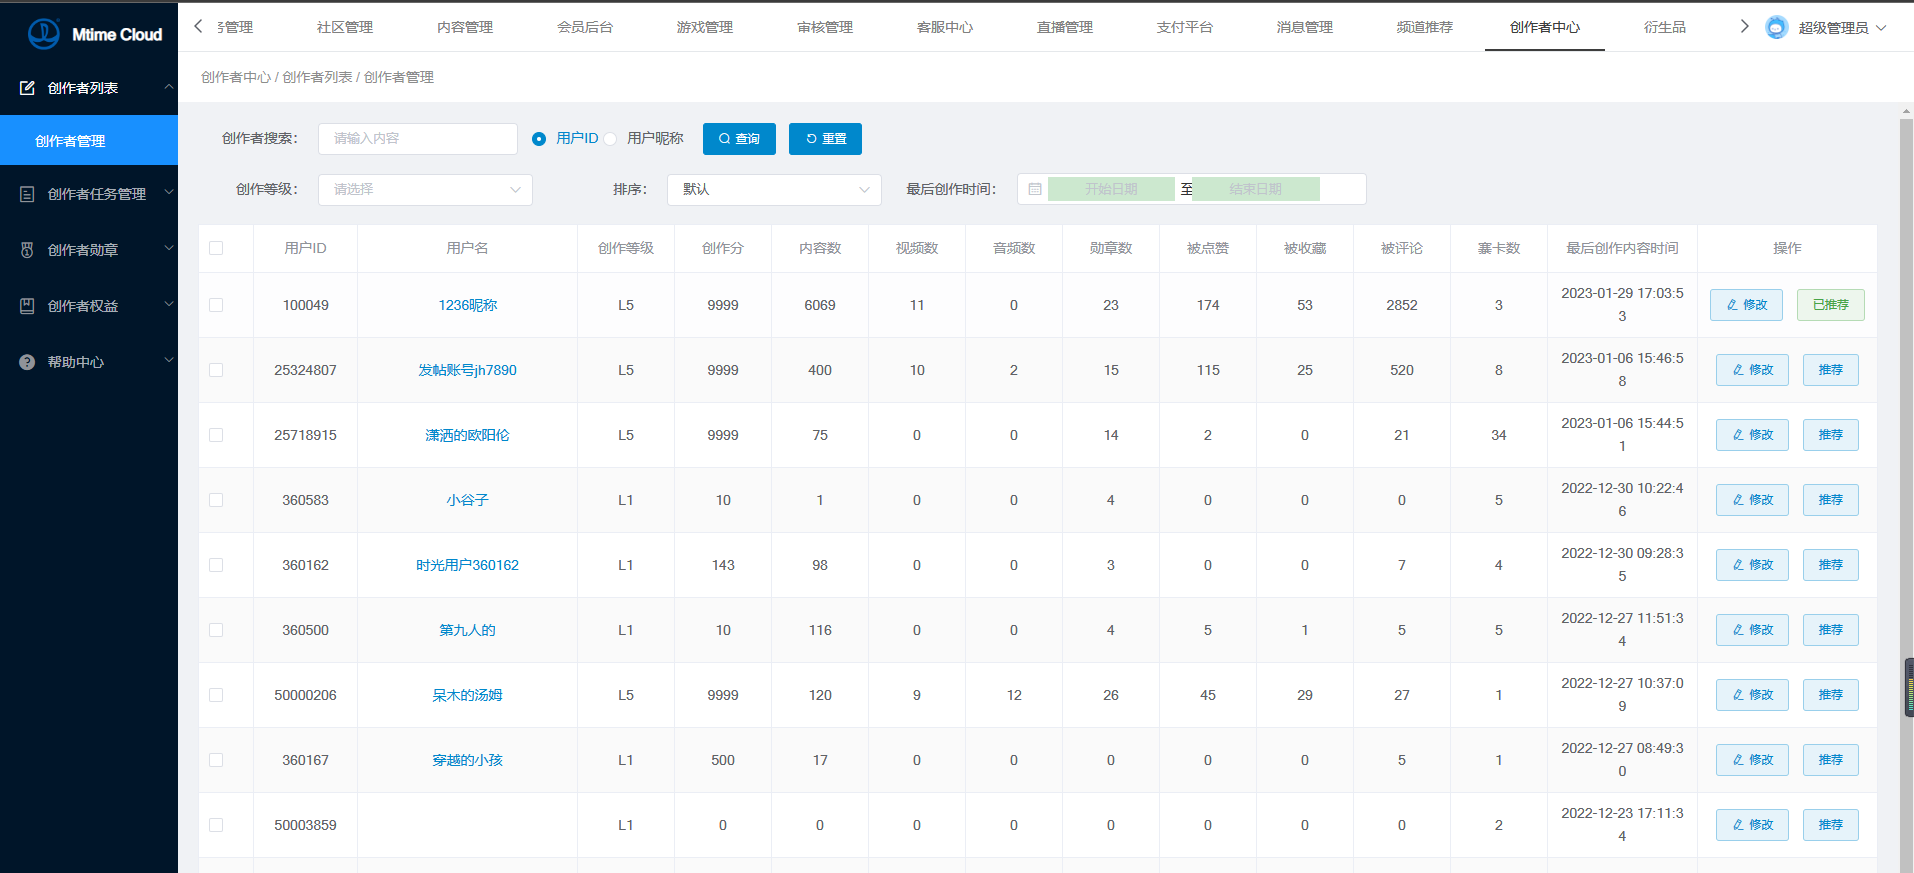The image size is (1914, 873).
Task: Check the row checkbox for user 50000206
Action: (216, 695)
